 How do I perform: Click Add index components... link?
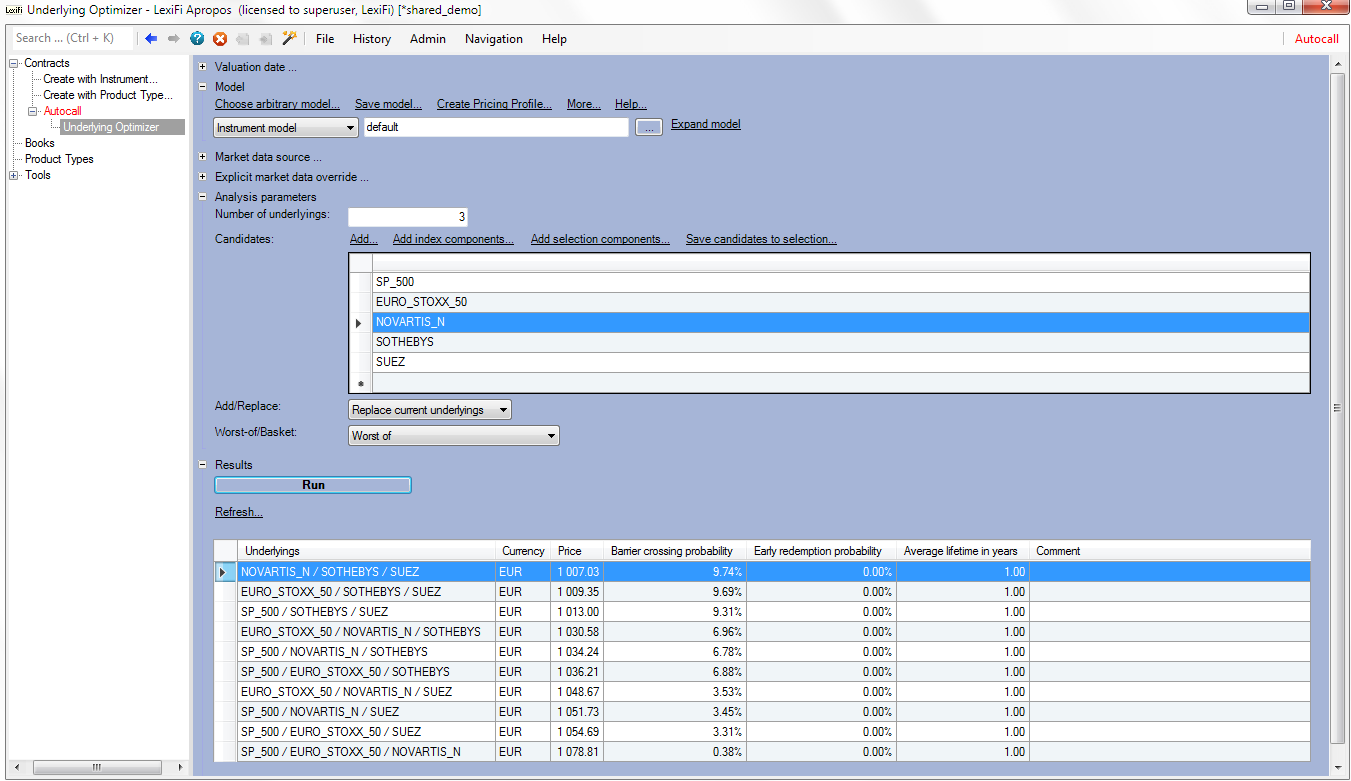coord(453,239)
